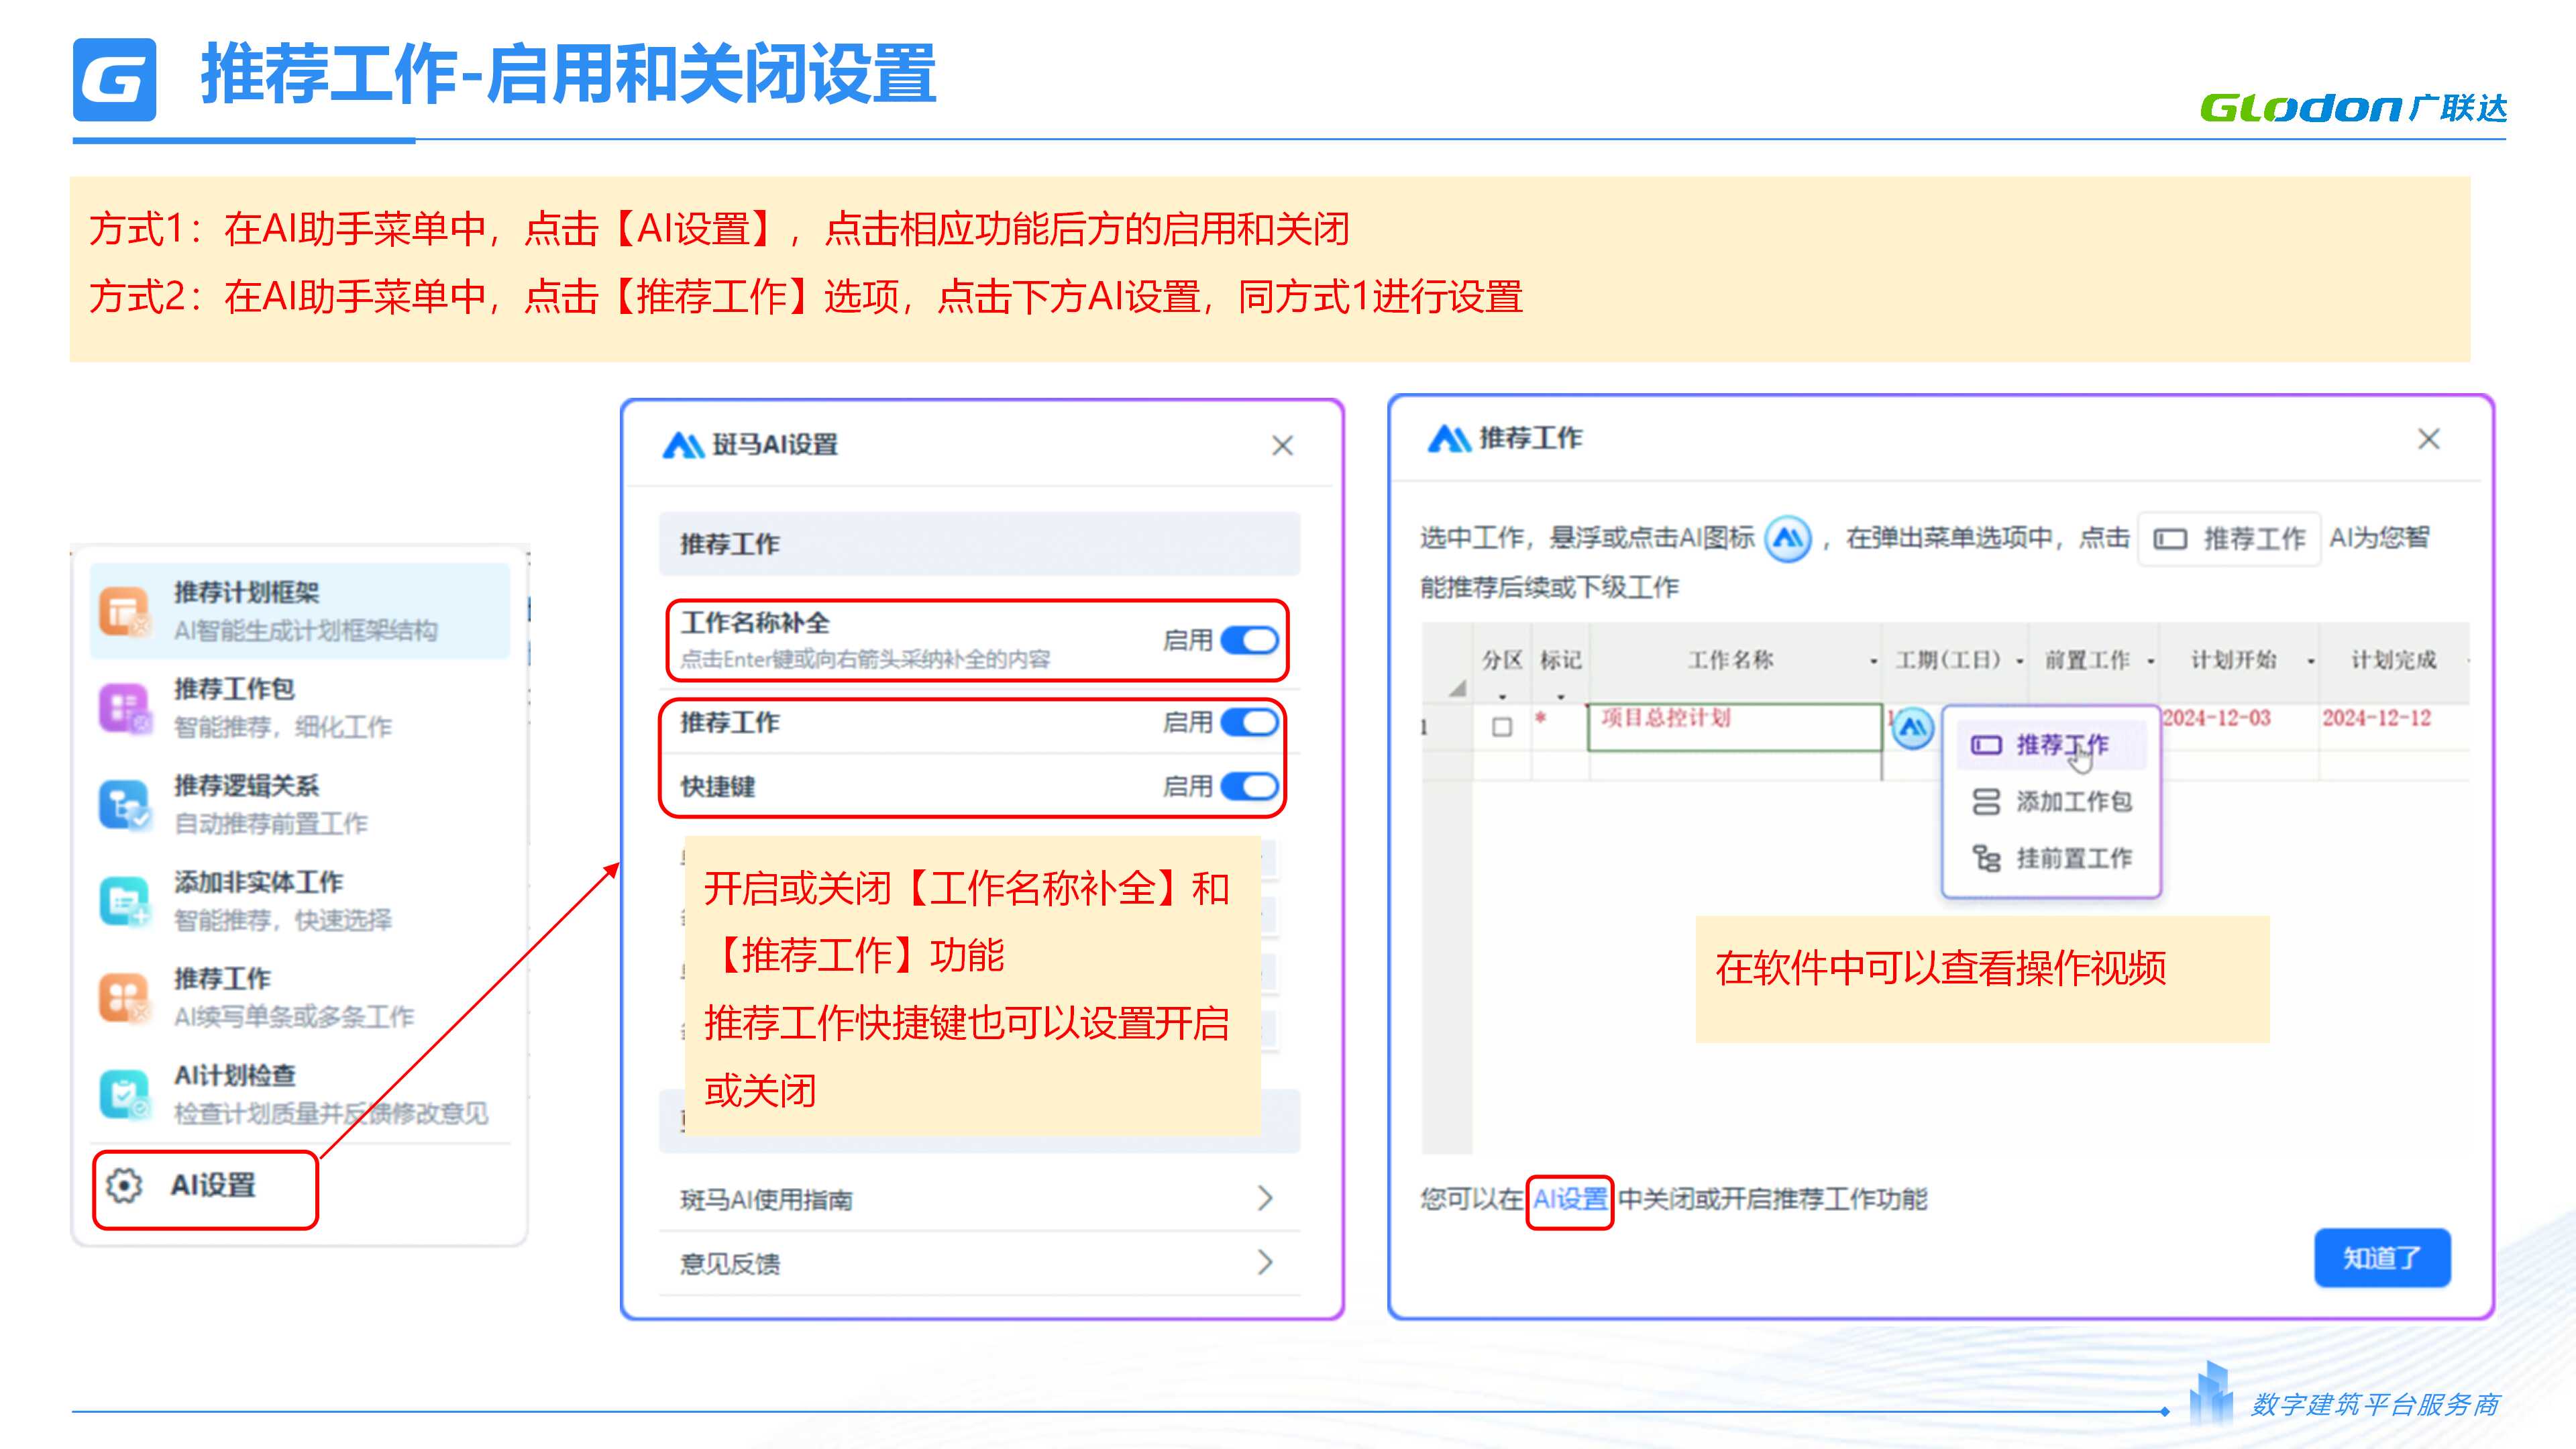Toggle the 快捷键 enable switch
The width and height of the screenshot is (2576, 1449).
click(1249, 786)
